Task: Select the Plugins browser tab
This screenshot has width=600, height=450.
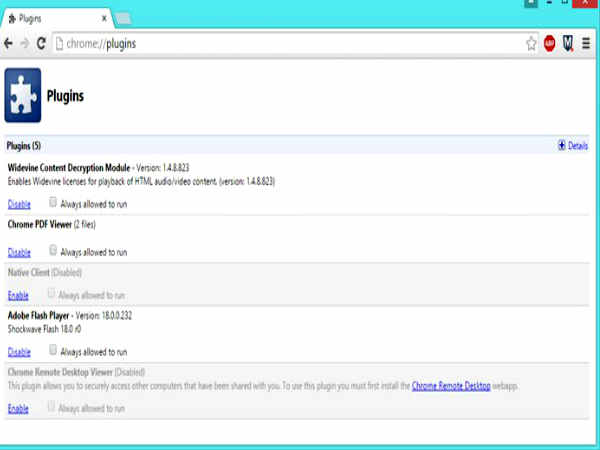Action: pyautogui.click(x=57, y=18)
